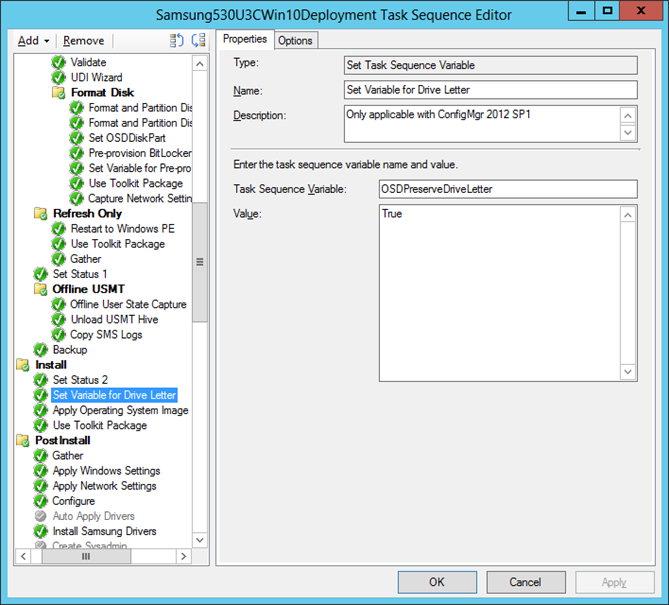Image resolution: width=669 pixels, height=605 pixels.
Task: Click the green check icon beside Backup
Action: click(x=40, y=350)
